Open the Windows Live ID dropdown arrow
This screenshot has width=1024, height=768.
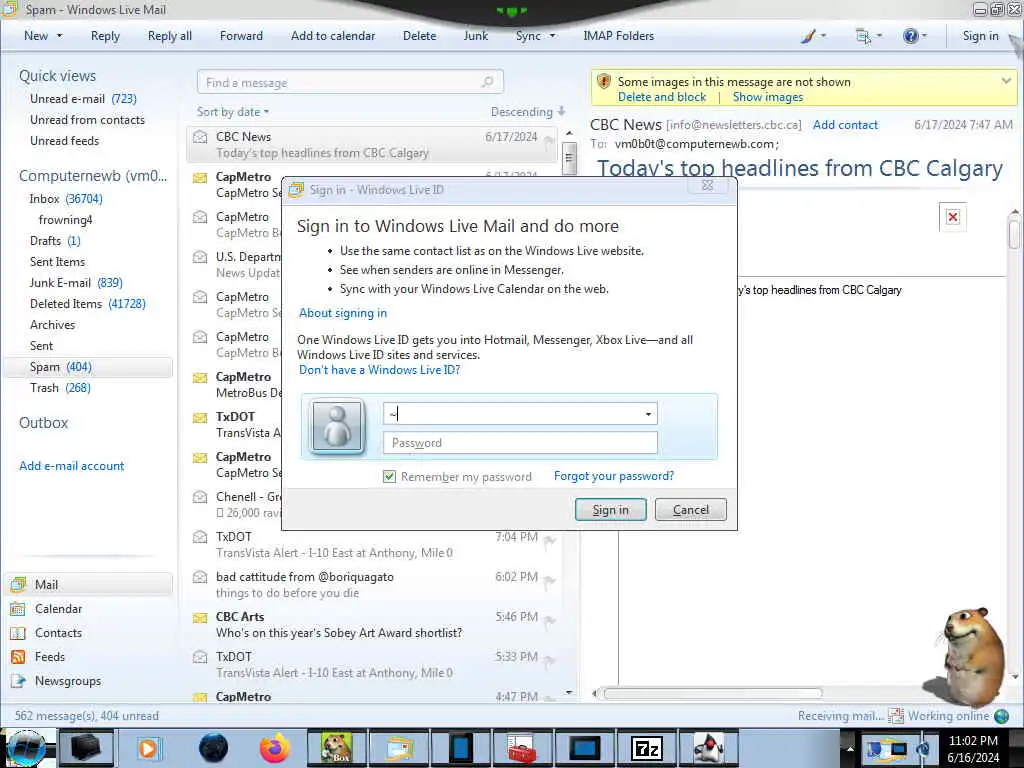coord(648,414)
